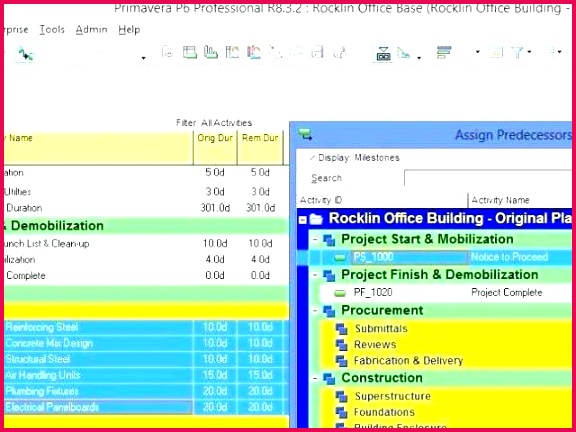
Task: Select the Plumbing Fixtures activity row
Action: 147,391
